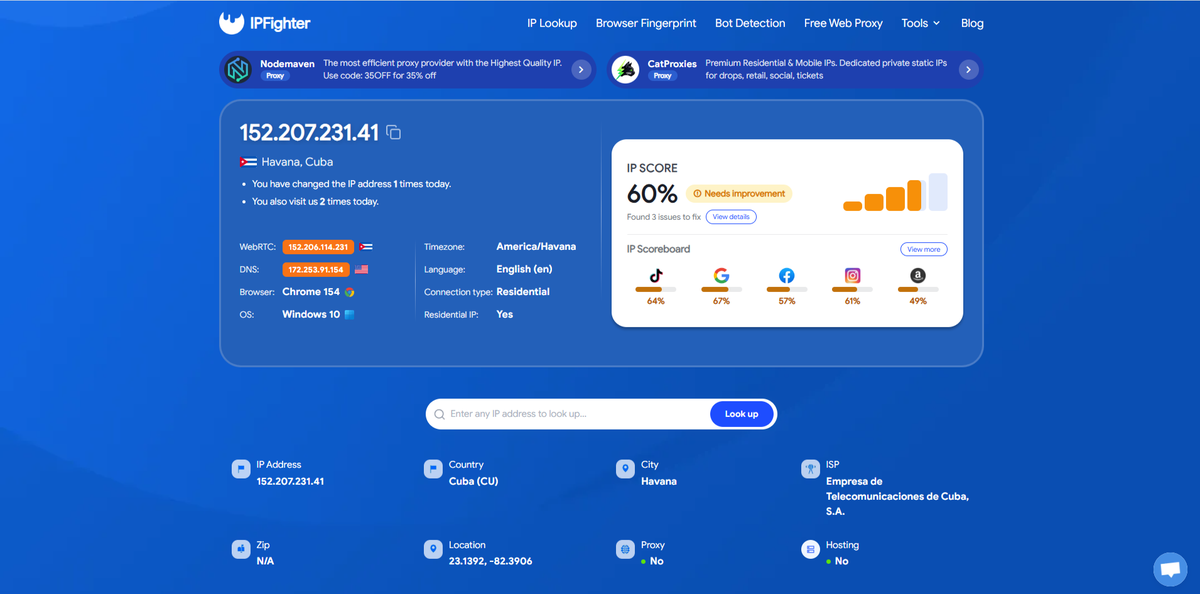Open Bot Detection
Viewport: 1200px width, 594px height.
pyautogui.click(x=750, y=23)
